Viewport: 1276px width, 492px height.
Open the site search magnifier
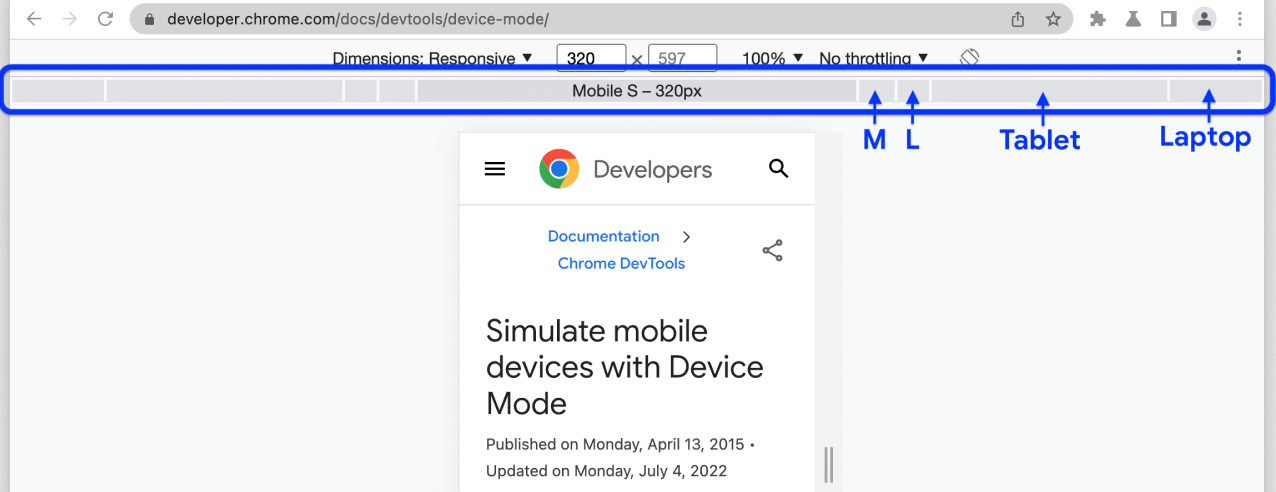(x=779, y=168)
